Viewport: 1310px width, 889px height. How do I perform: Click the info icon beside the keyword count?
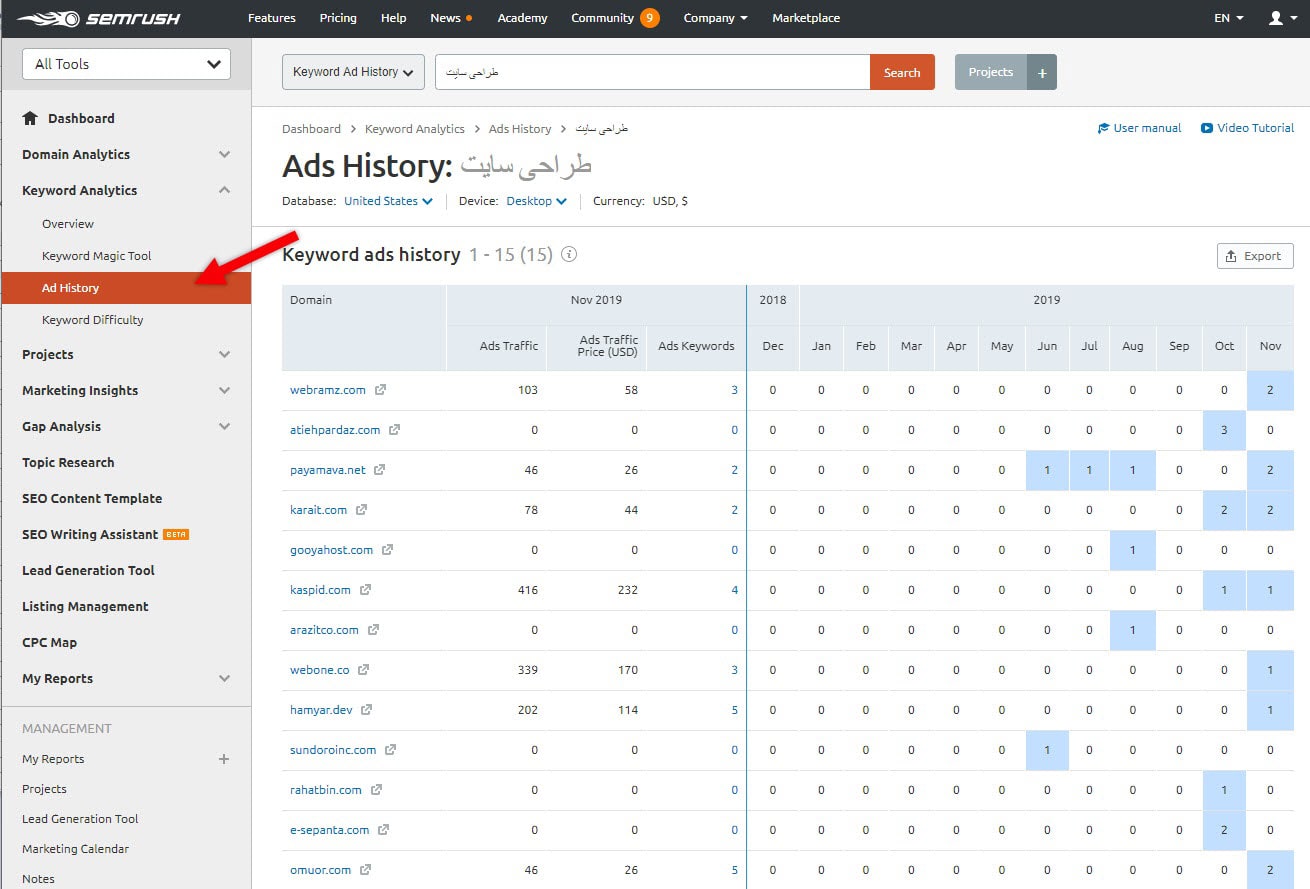point(568,255)
